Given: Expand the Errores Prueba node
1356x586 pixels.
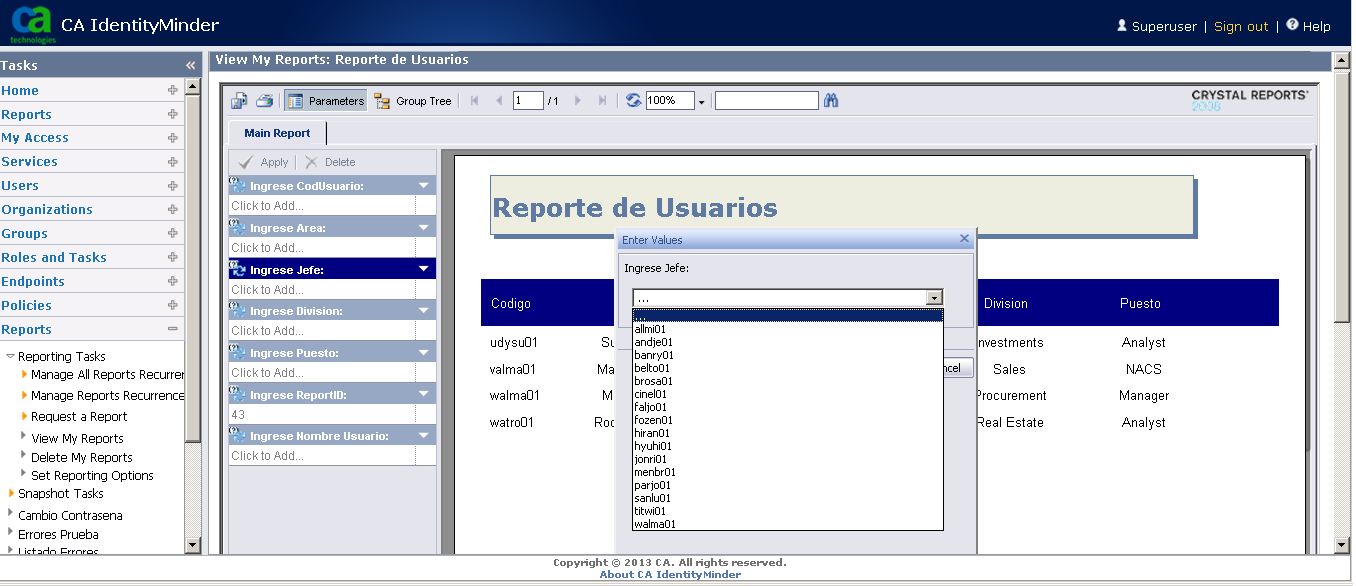Looking at the screenshot, I should tap(11, 532).
